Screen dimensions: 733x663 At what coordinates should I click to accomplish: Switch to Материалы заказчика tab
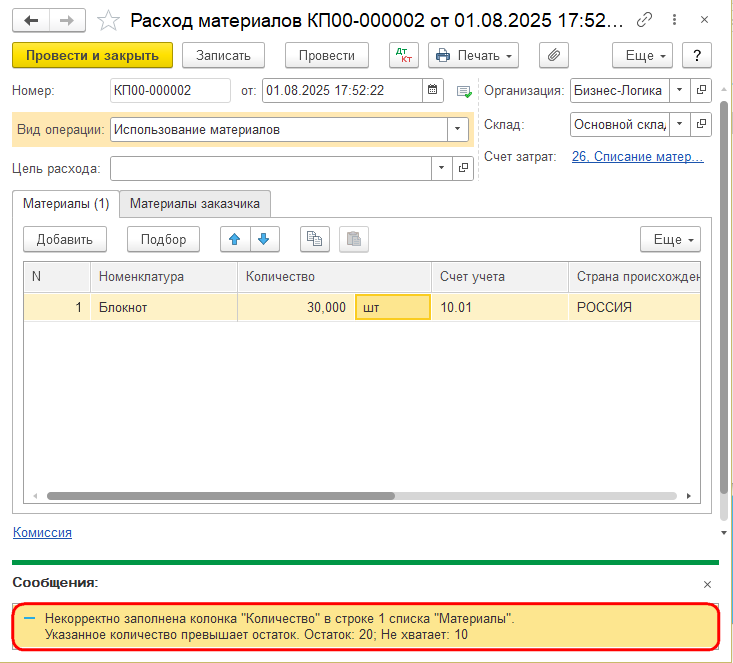click(195, 203)
